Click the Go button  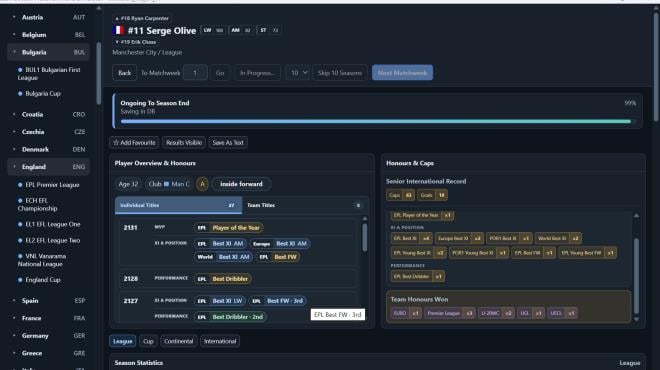coord(220,73)
